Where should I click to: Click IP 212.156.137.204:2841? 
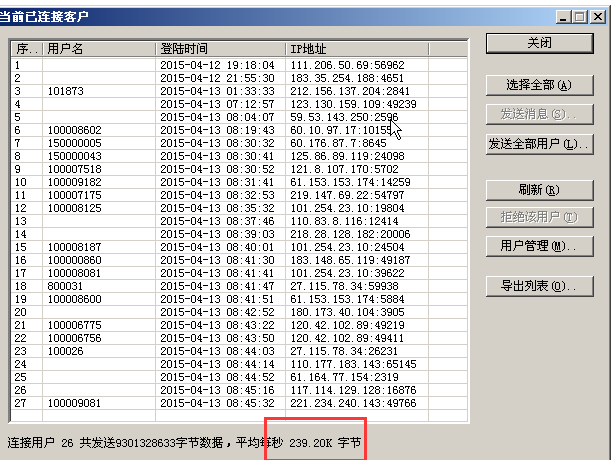coord(350,91)
